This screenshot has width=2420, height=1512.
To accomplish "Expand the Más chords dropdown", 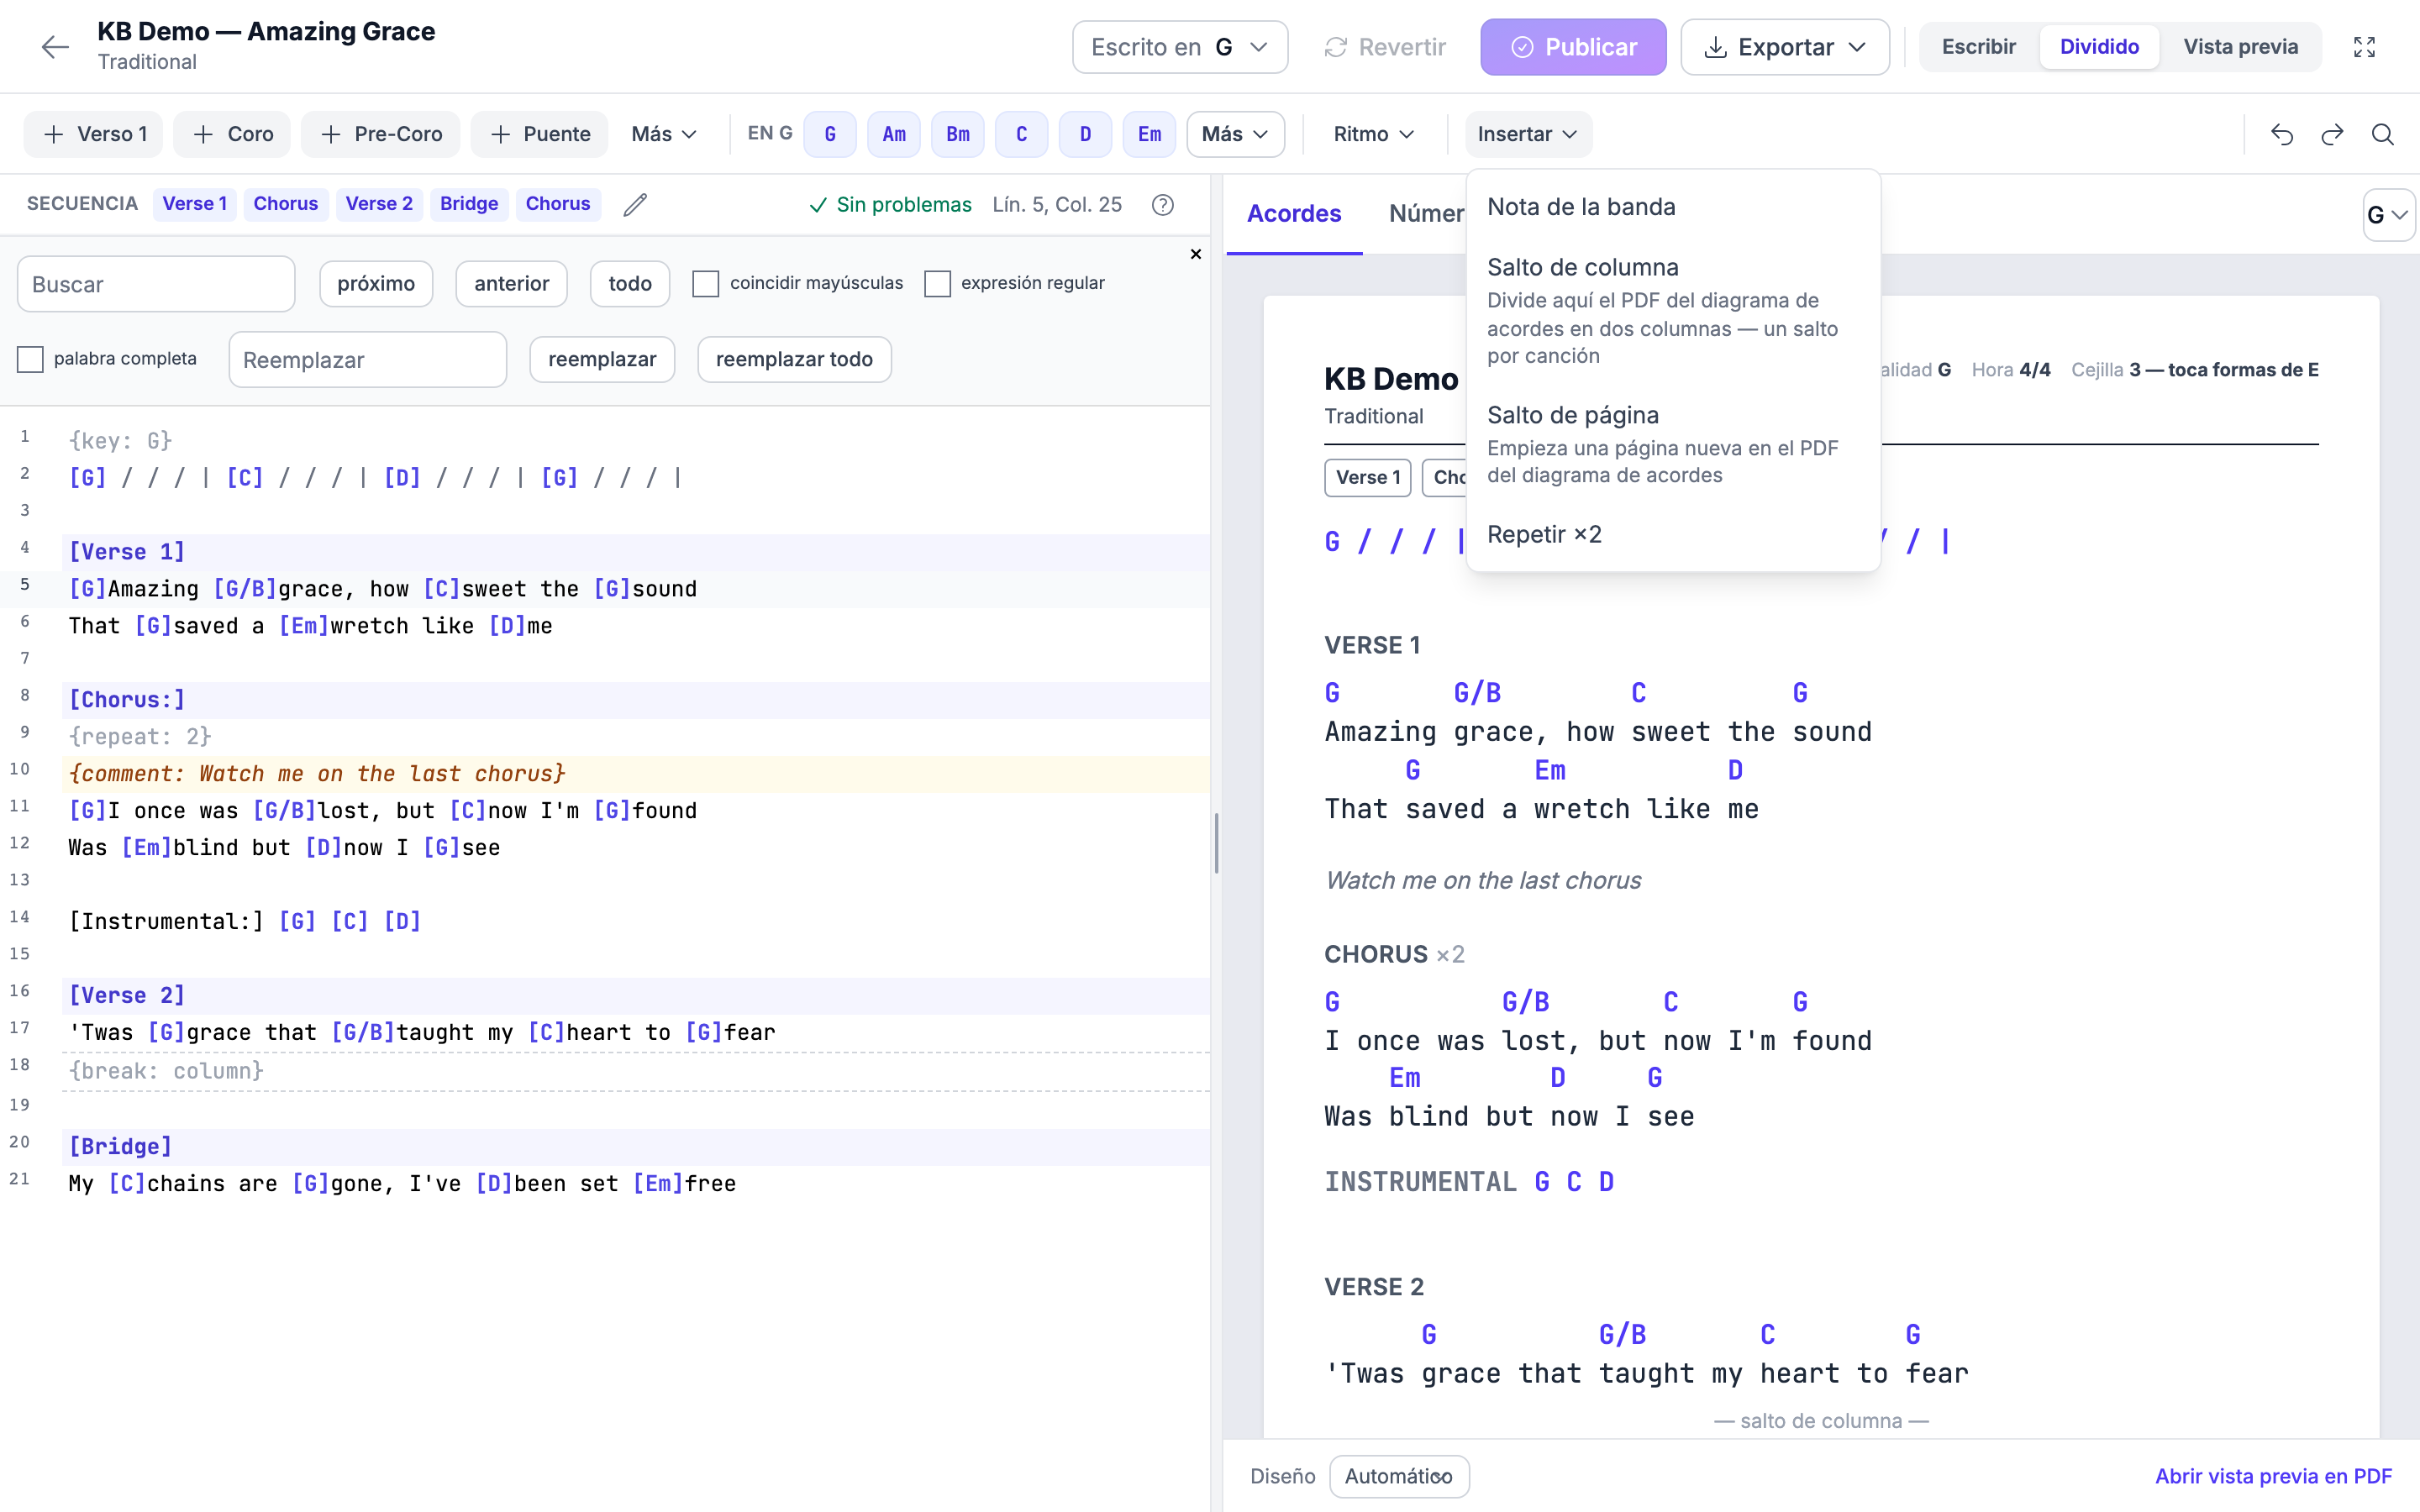I will coord(1235,134).
